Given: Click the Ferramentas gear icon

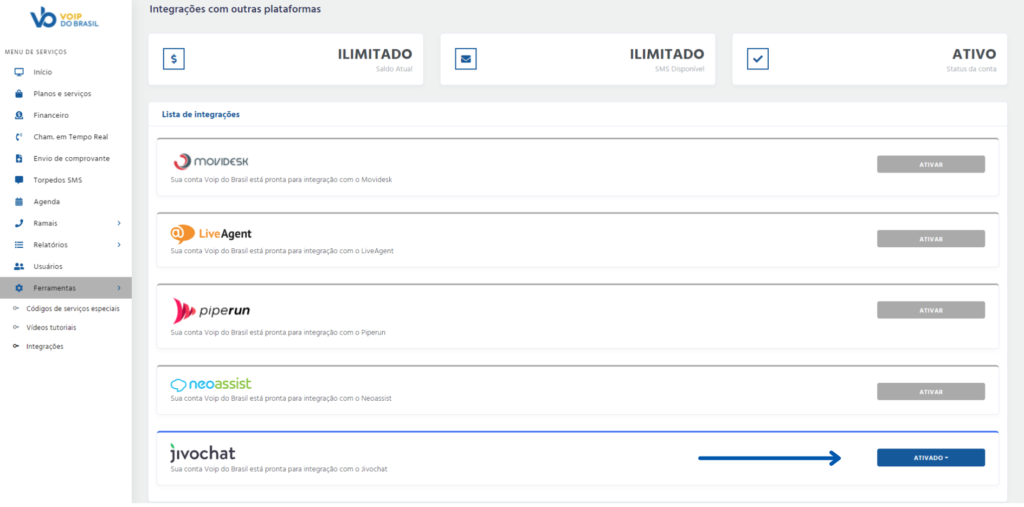Looking at the screenshot, I should point(19,287).
